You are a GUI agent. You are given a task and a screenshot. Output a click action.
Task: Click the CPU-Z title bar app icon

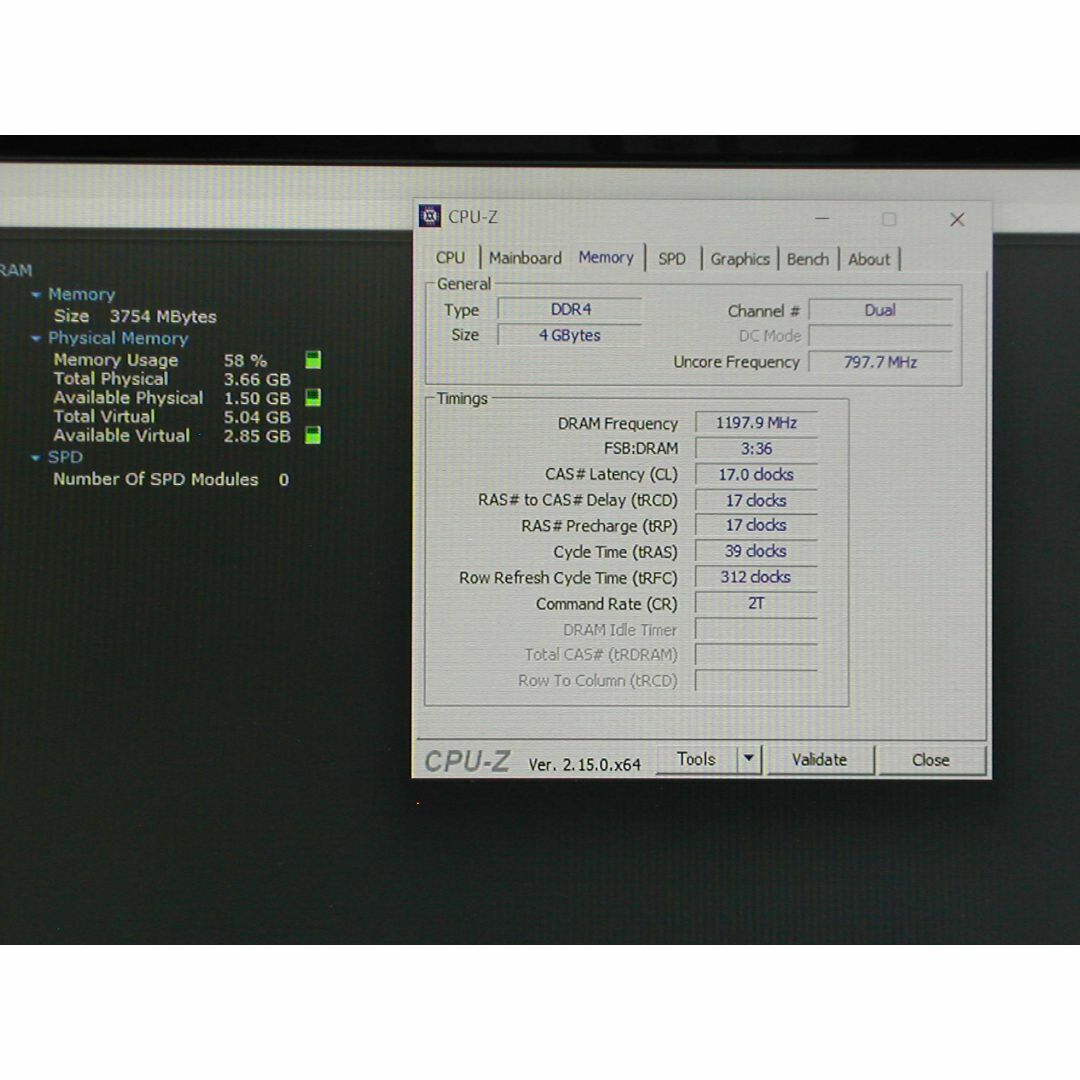click(x=430, y=216)
